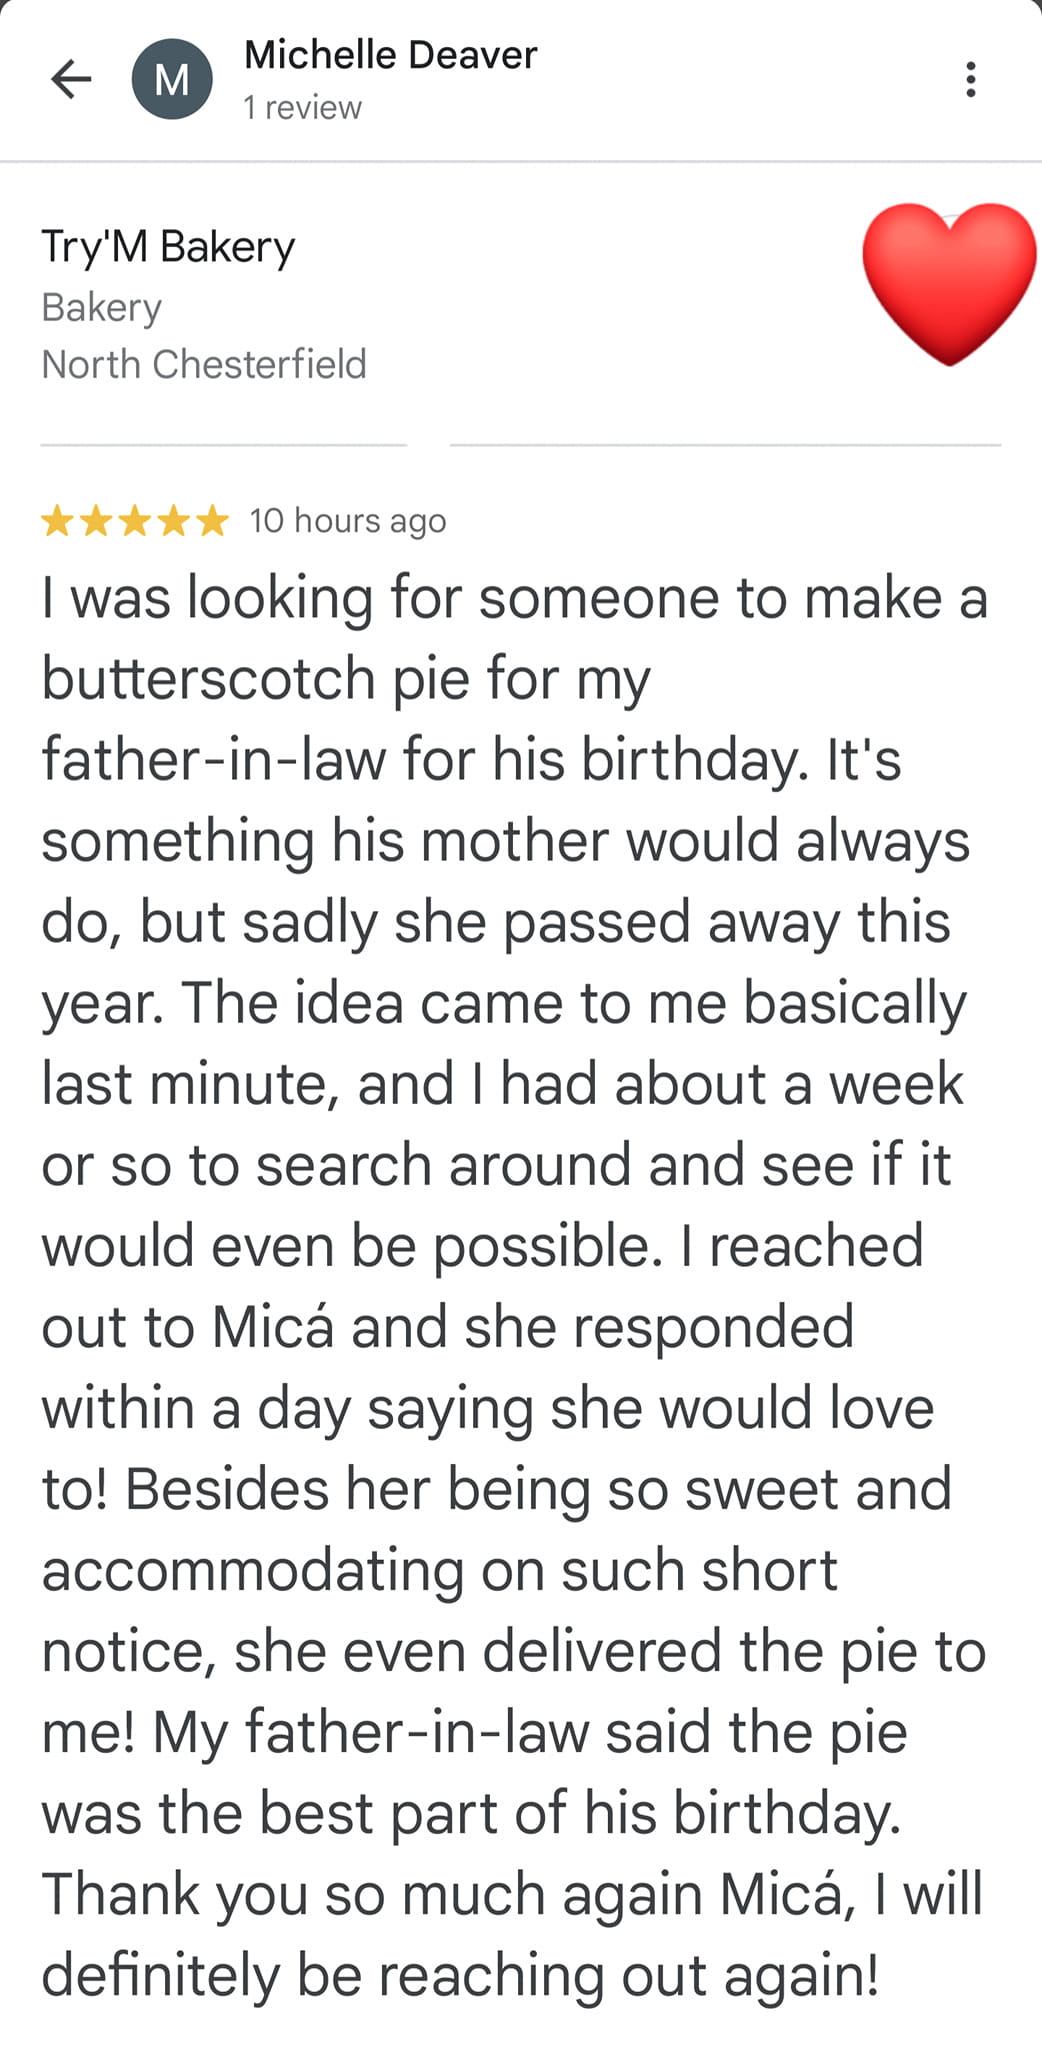Select the second rating star

(96, 521)
